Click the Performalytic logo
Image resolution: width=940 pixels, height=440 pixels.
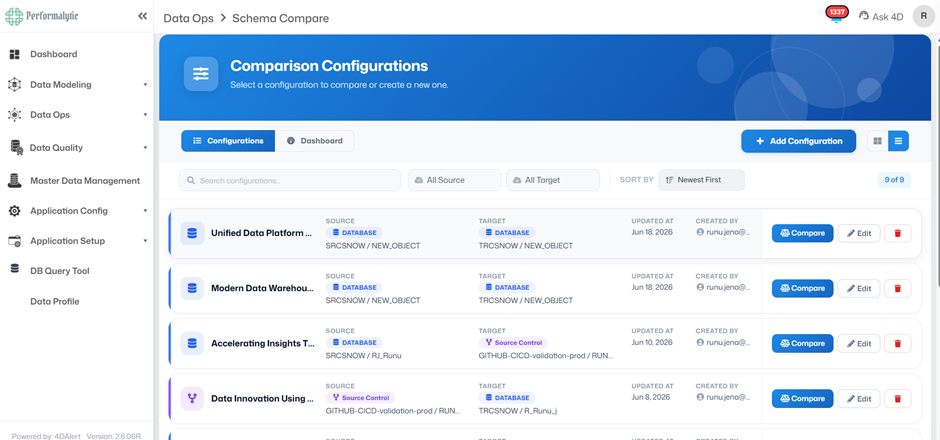[41, 16]
